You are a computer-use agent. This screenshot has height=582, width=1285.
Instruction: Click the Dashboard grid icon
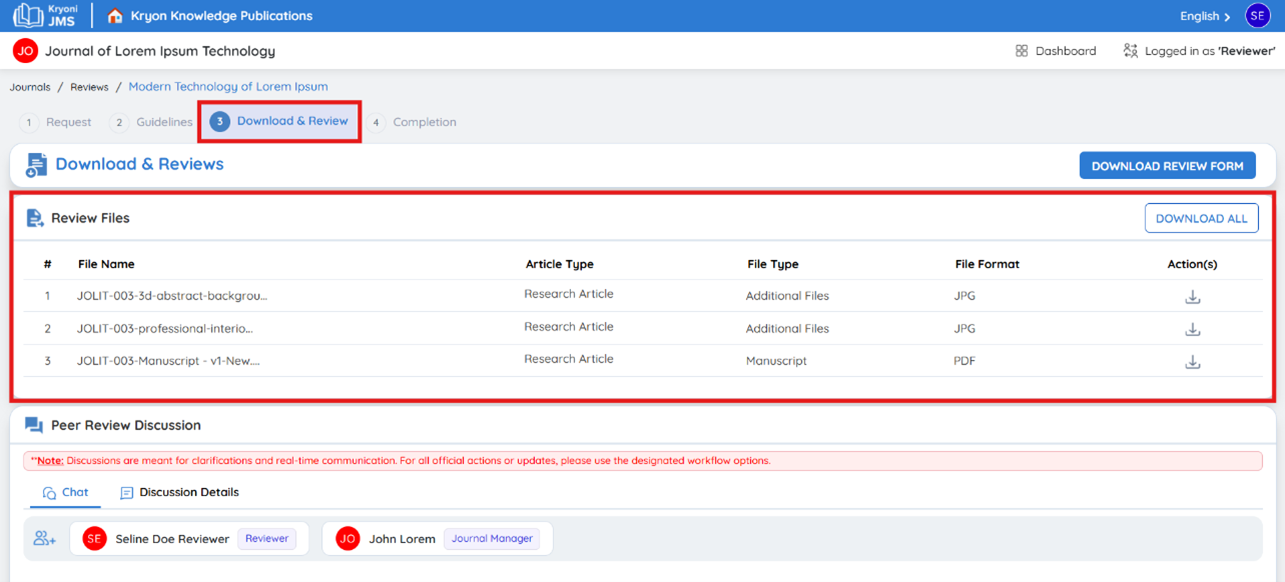point(1021,51)
